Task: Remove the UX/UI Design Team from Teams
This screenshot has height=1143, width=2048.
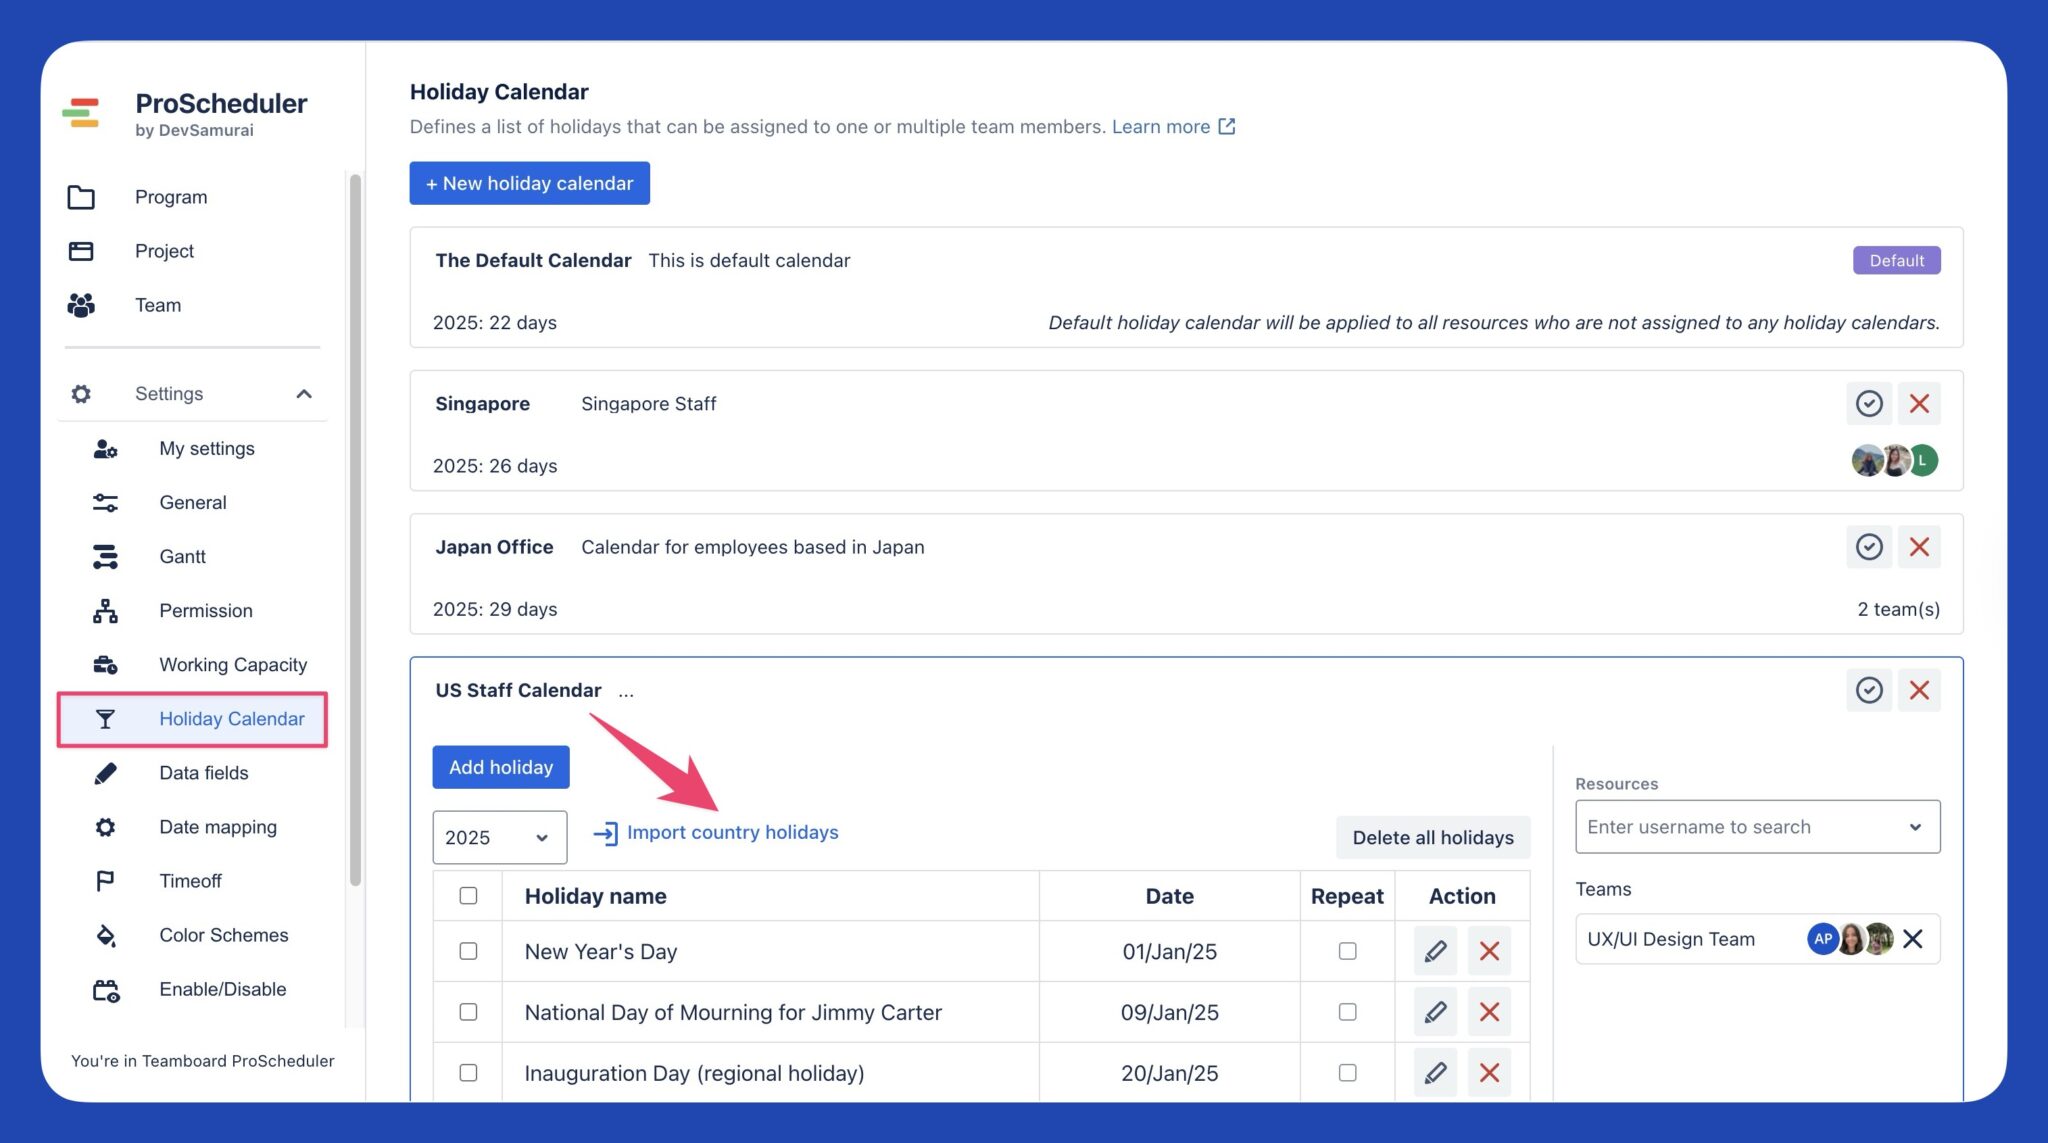Action: click(x=1915, y=939)
